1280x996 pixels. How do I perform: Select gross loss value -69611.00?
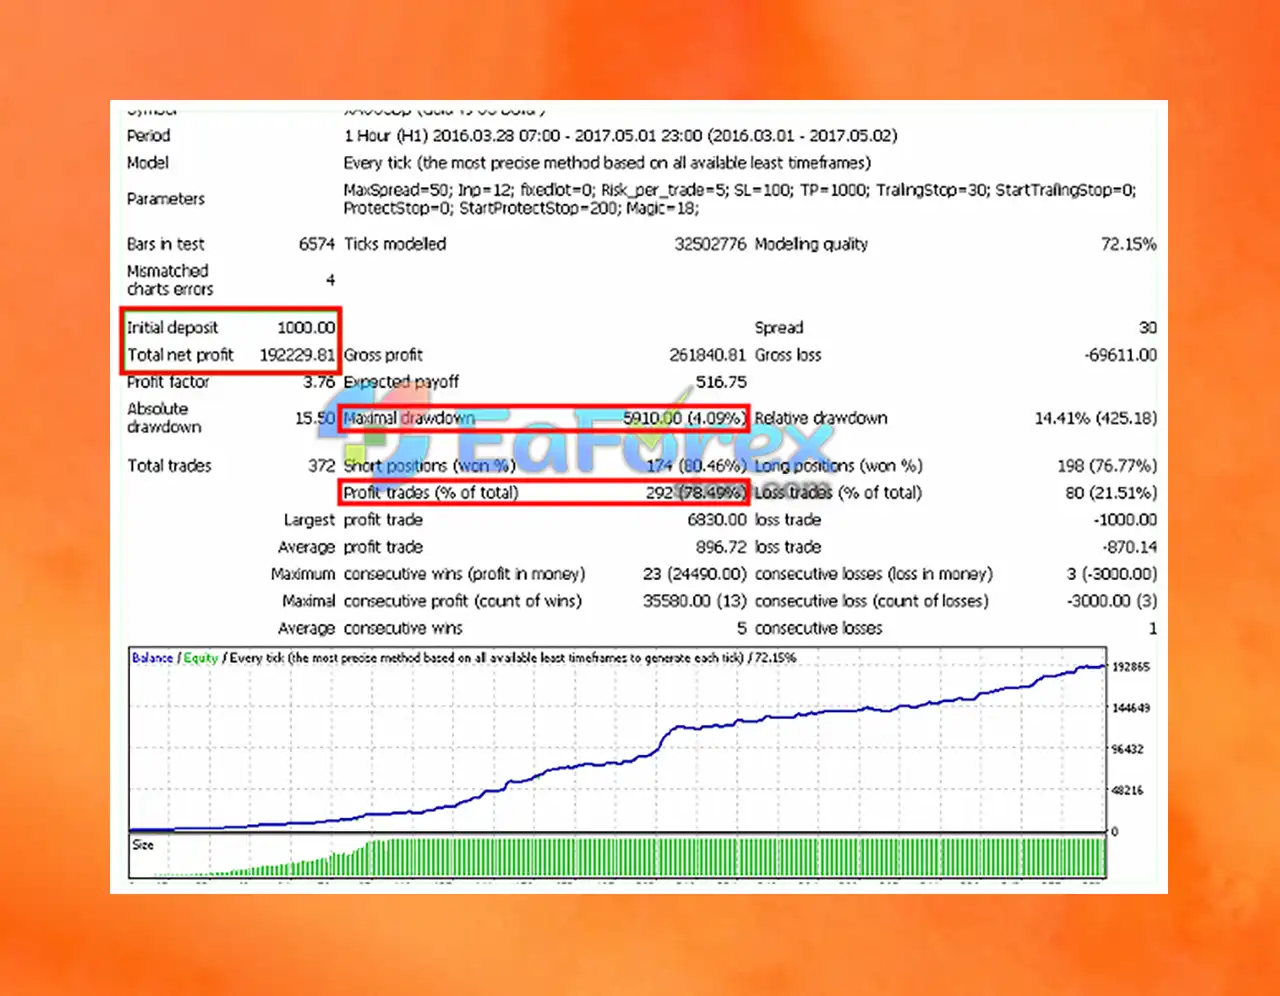(x=1120, y=354)
